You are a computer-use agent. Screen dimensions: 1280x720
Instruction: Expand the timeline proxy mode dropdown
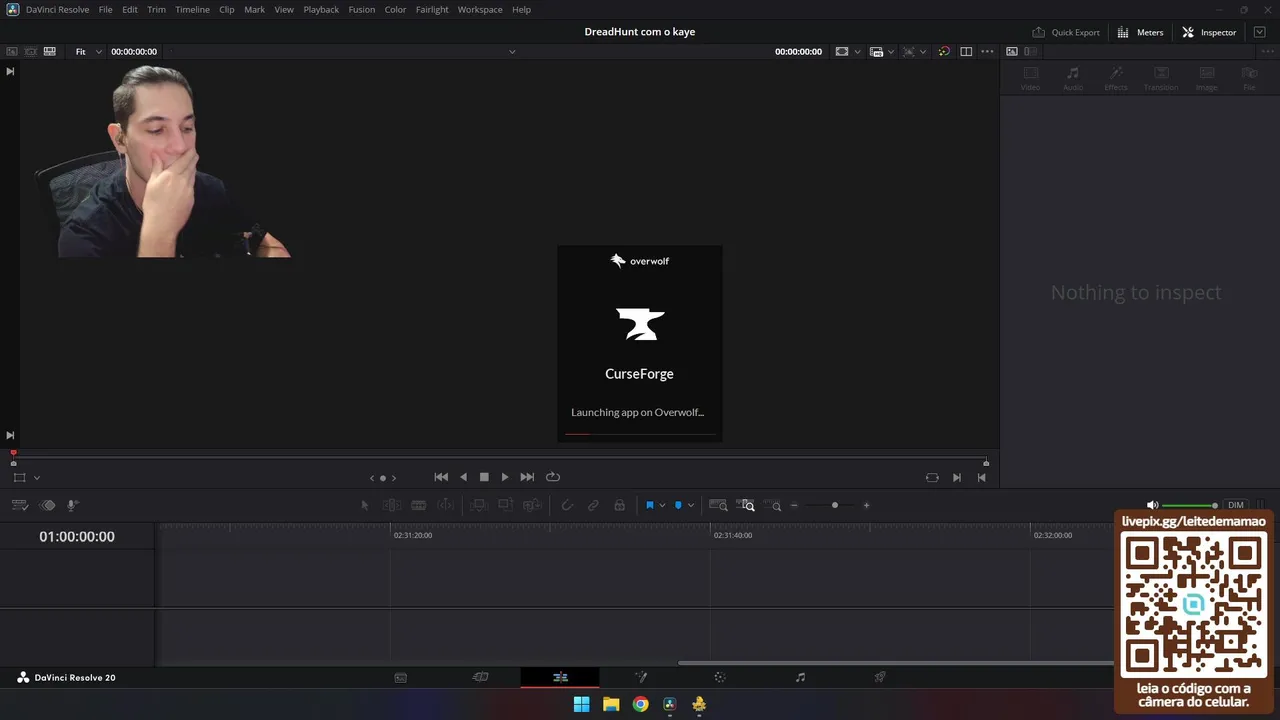[x=891, y=51]
